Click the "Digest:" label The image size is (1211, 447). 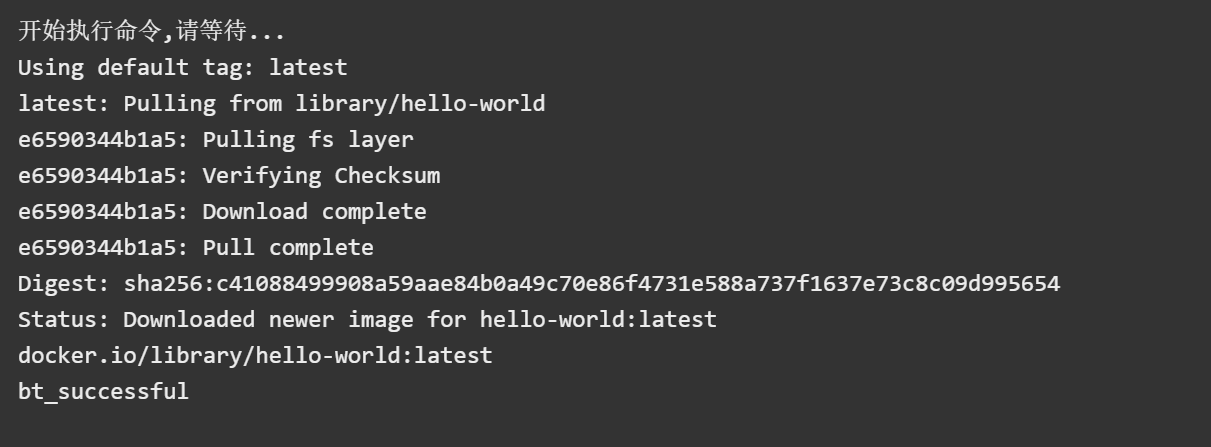[x=64, y=284]
